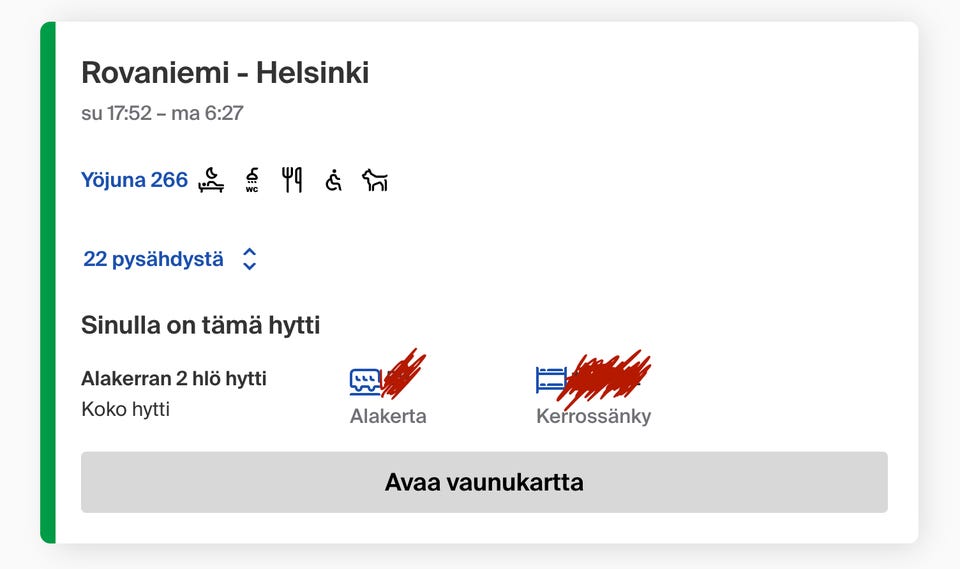Click the pet-friendly dog icon

[x=375, y=180]
